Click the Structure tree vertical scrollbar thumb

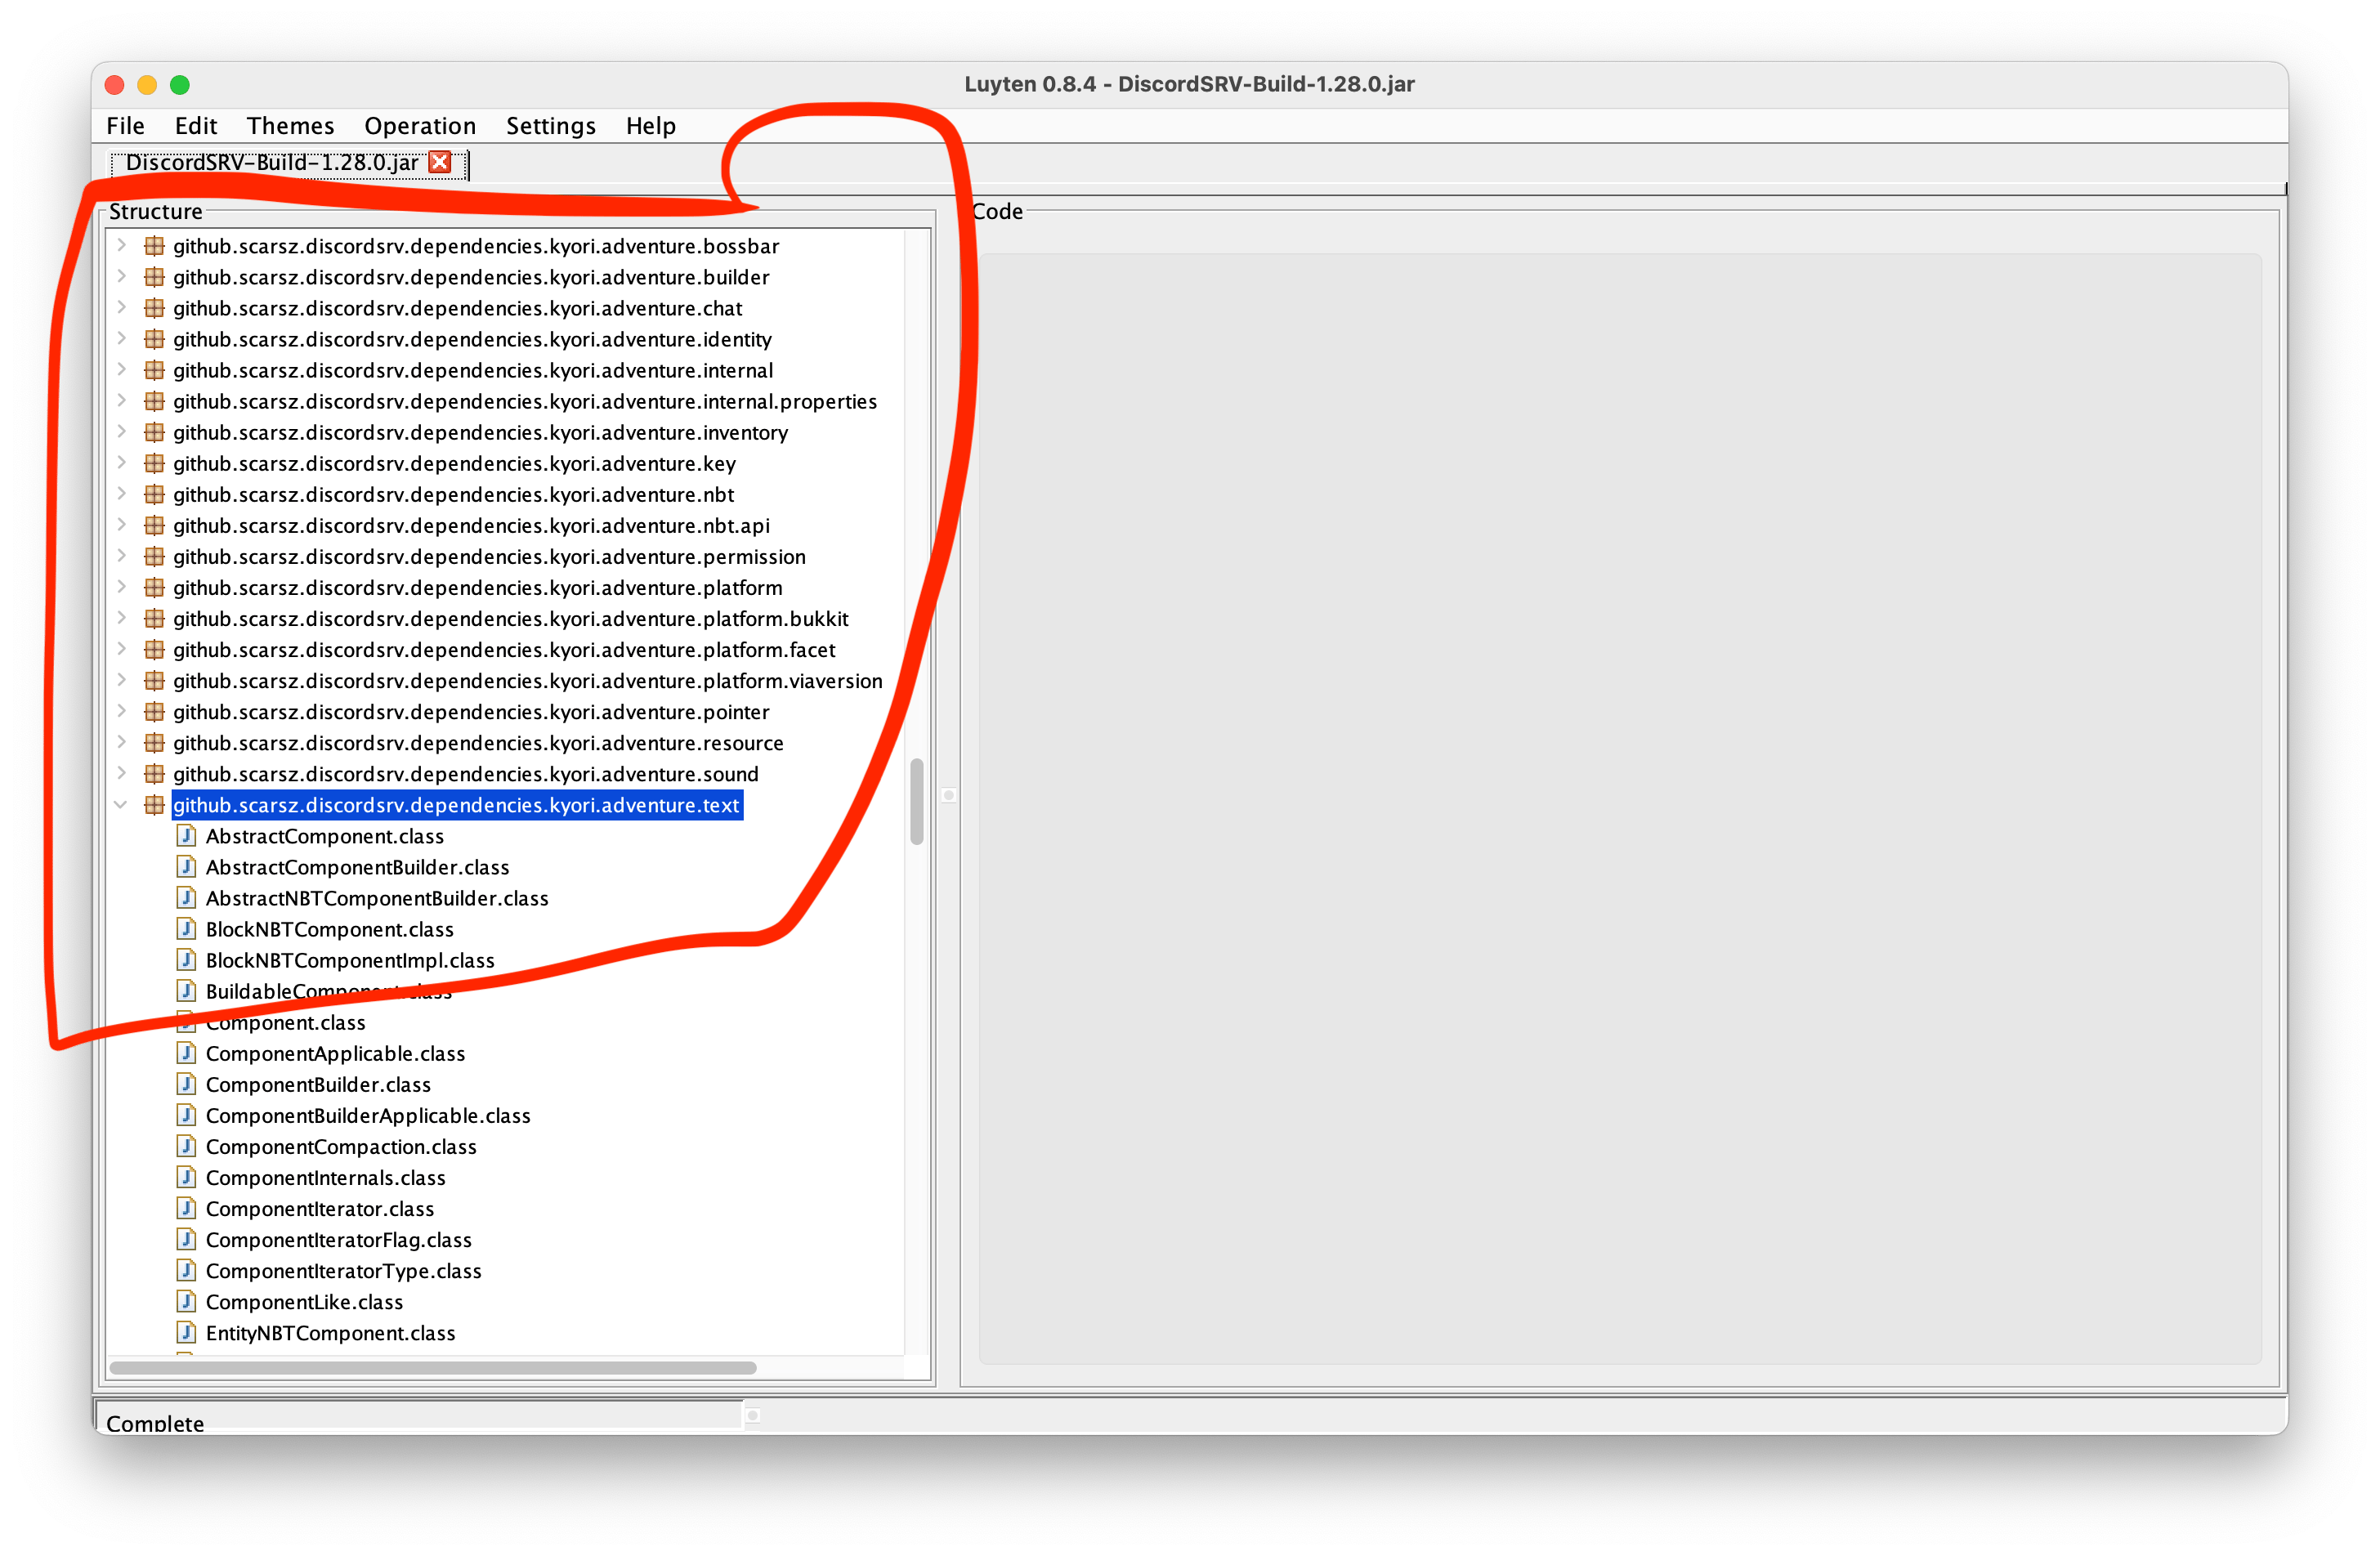916,802
